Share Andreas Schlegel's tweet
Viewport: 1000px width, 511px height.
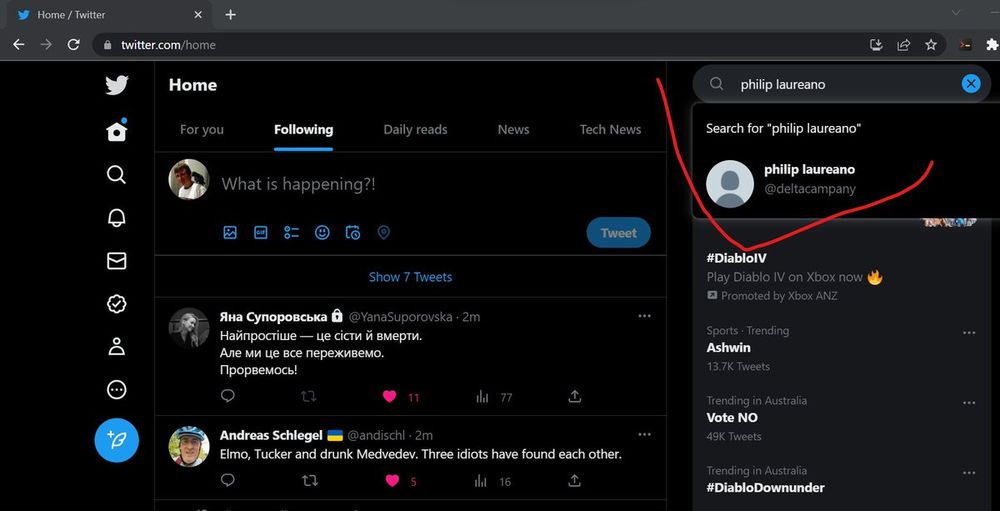point(575,480)
